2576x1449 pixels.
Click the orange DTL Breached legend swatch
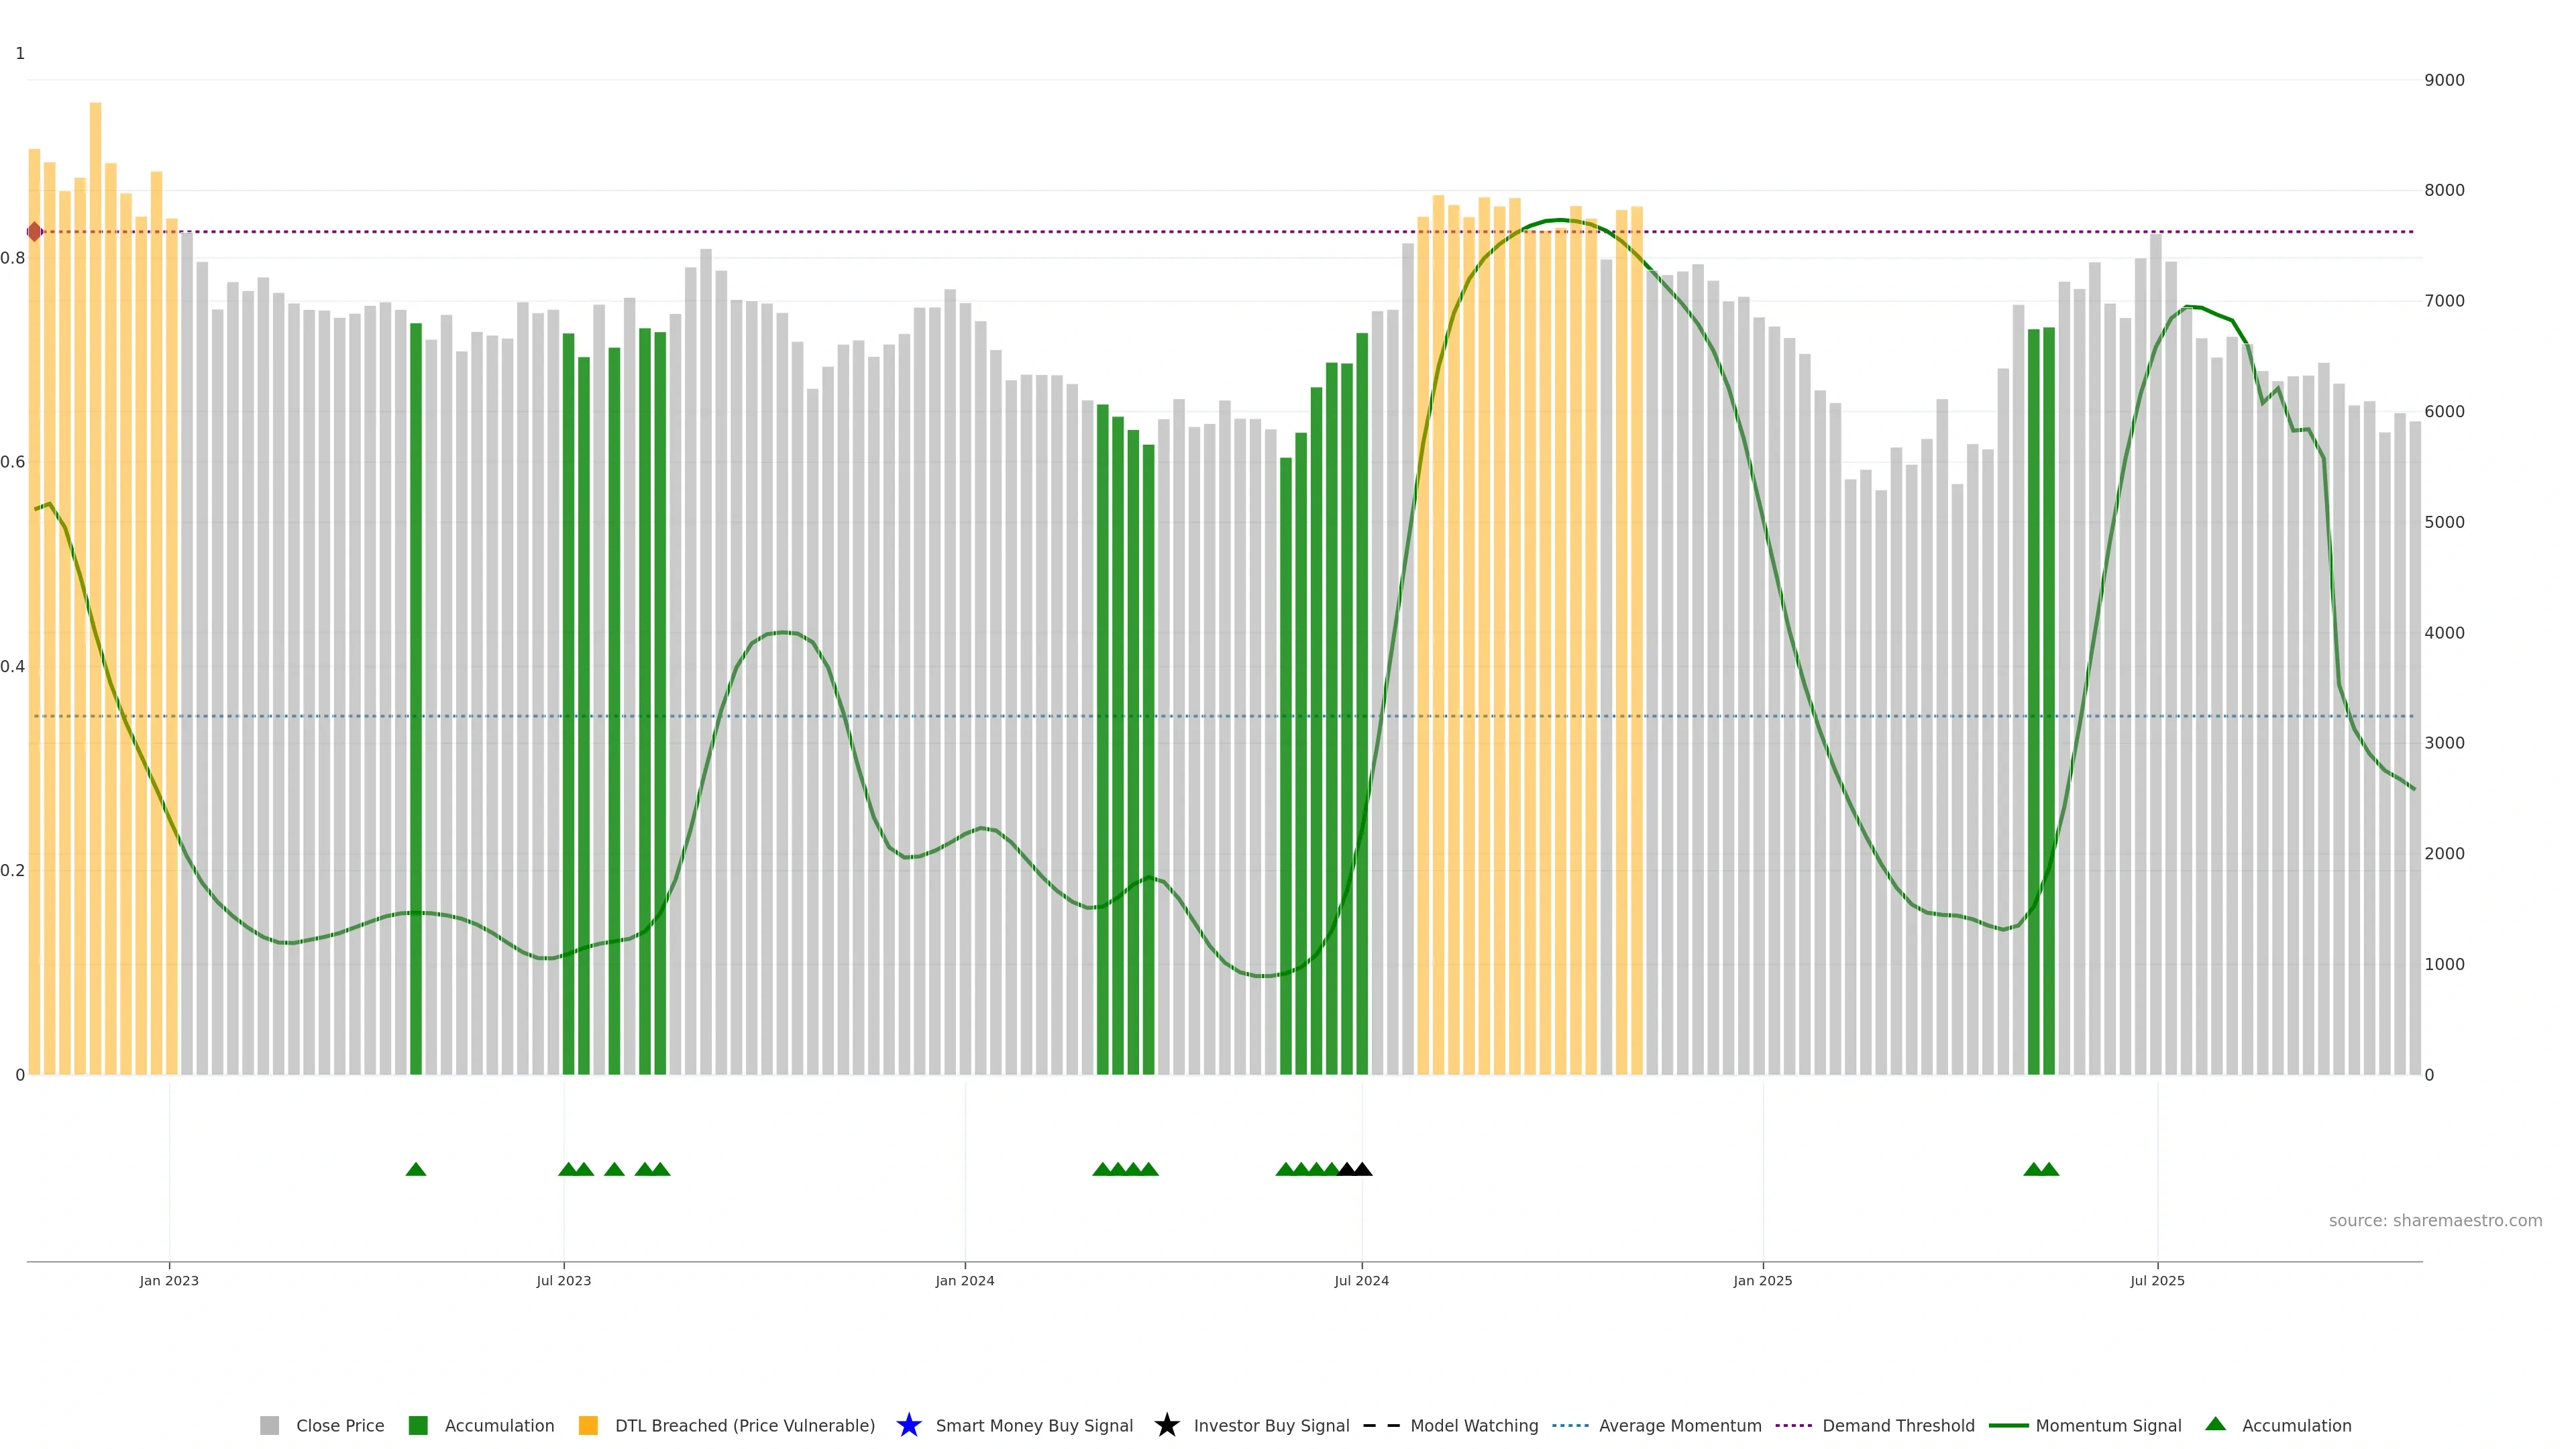coord(588,1425)
